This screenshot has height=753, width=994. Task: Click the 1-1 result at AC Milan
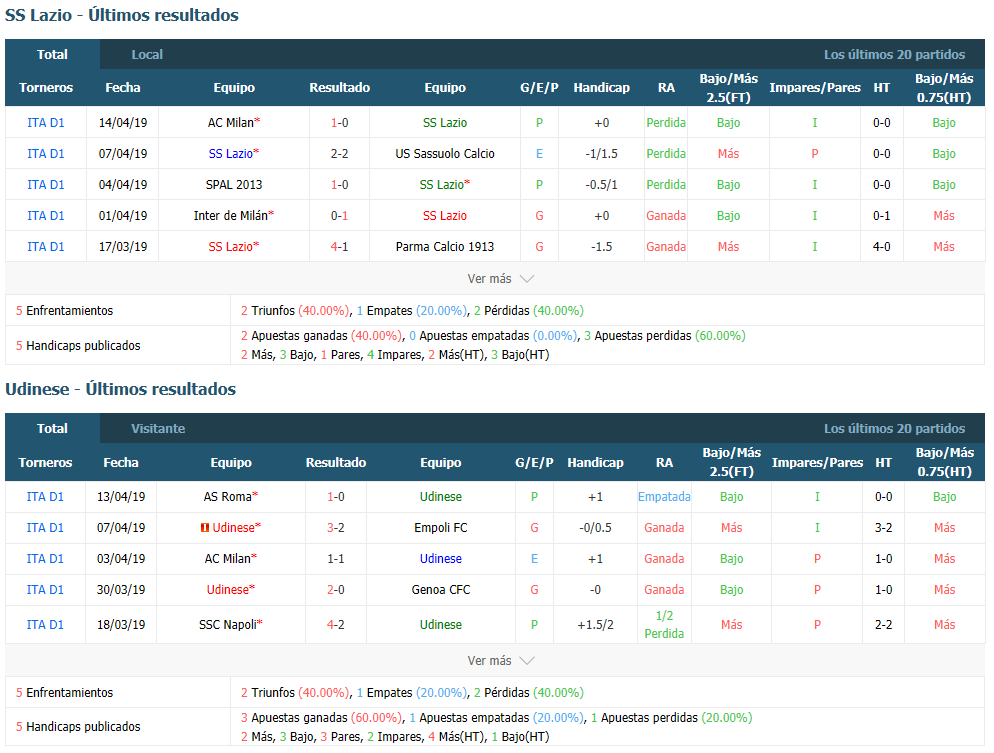coord(336,559)
